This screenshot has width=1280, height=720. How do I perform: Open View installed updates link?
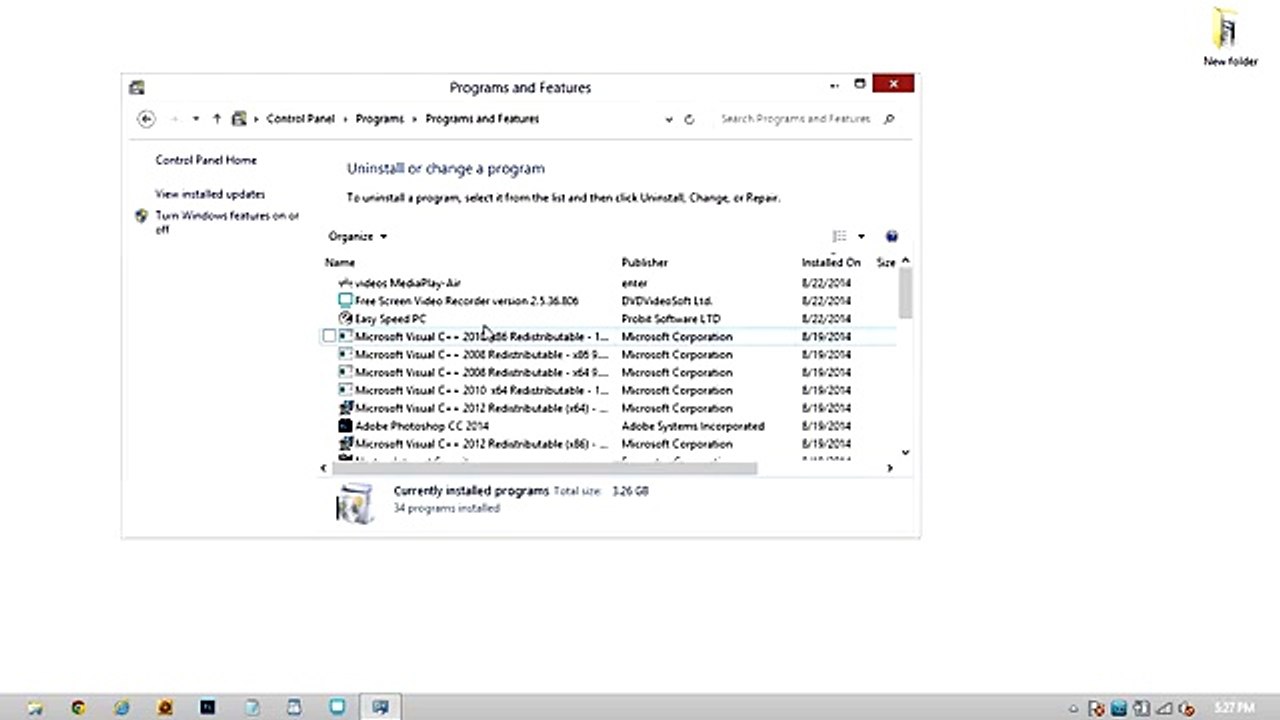pyautogui.click(x=210, y=194)
